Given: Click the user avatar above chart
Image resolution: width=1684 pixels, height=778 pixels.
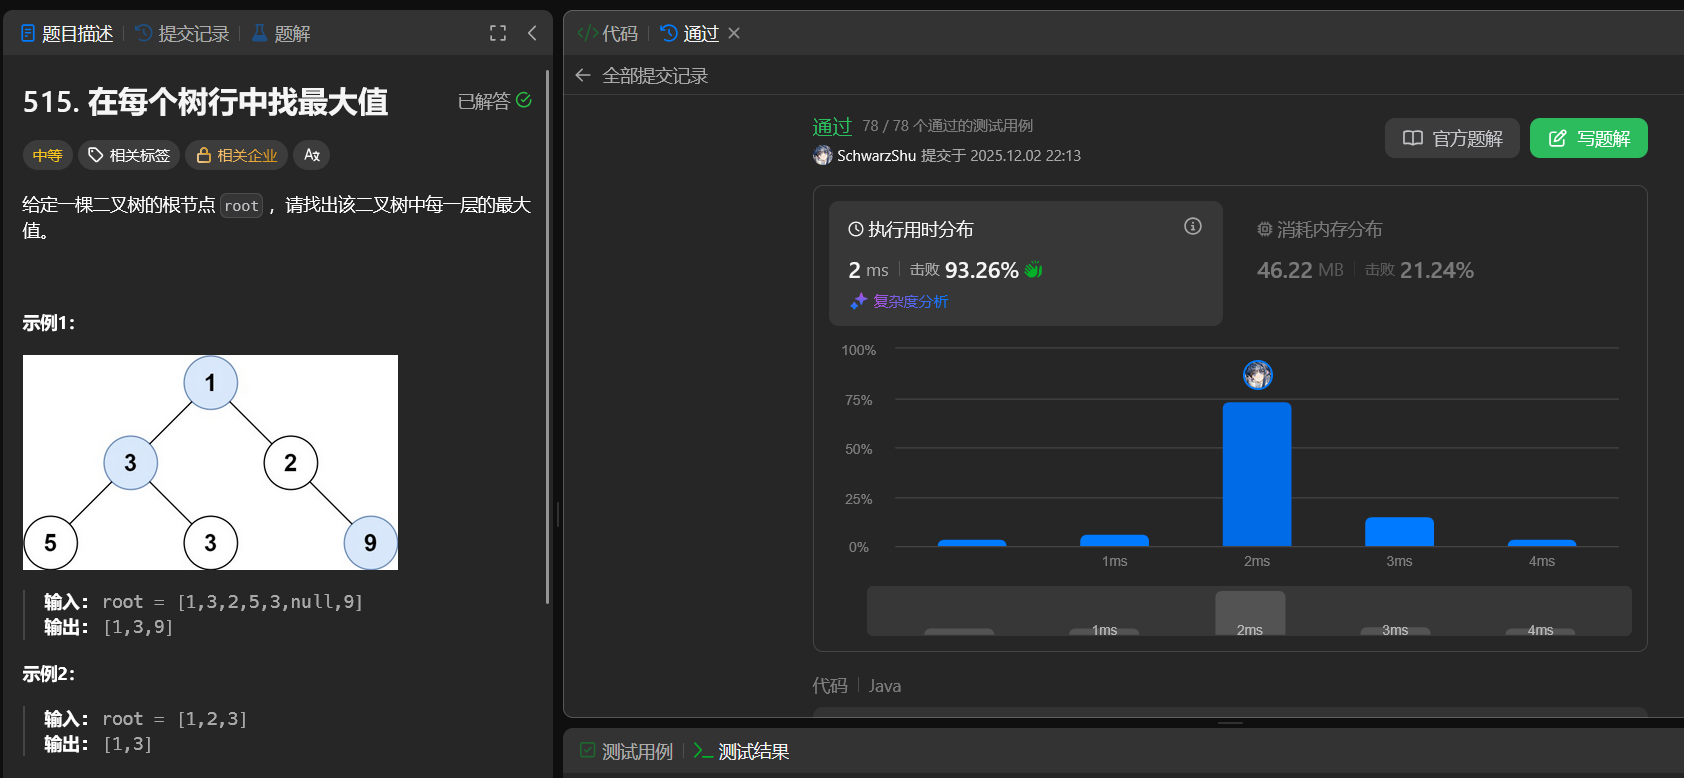Looking at the screenshot, I should click(x=1258, y=375).
